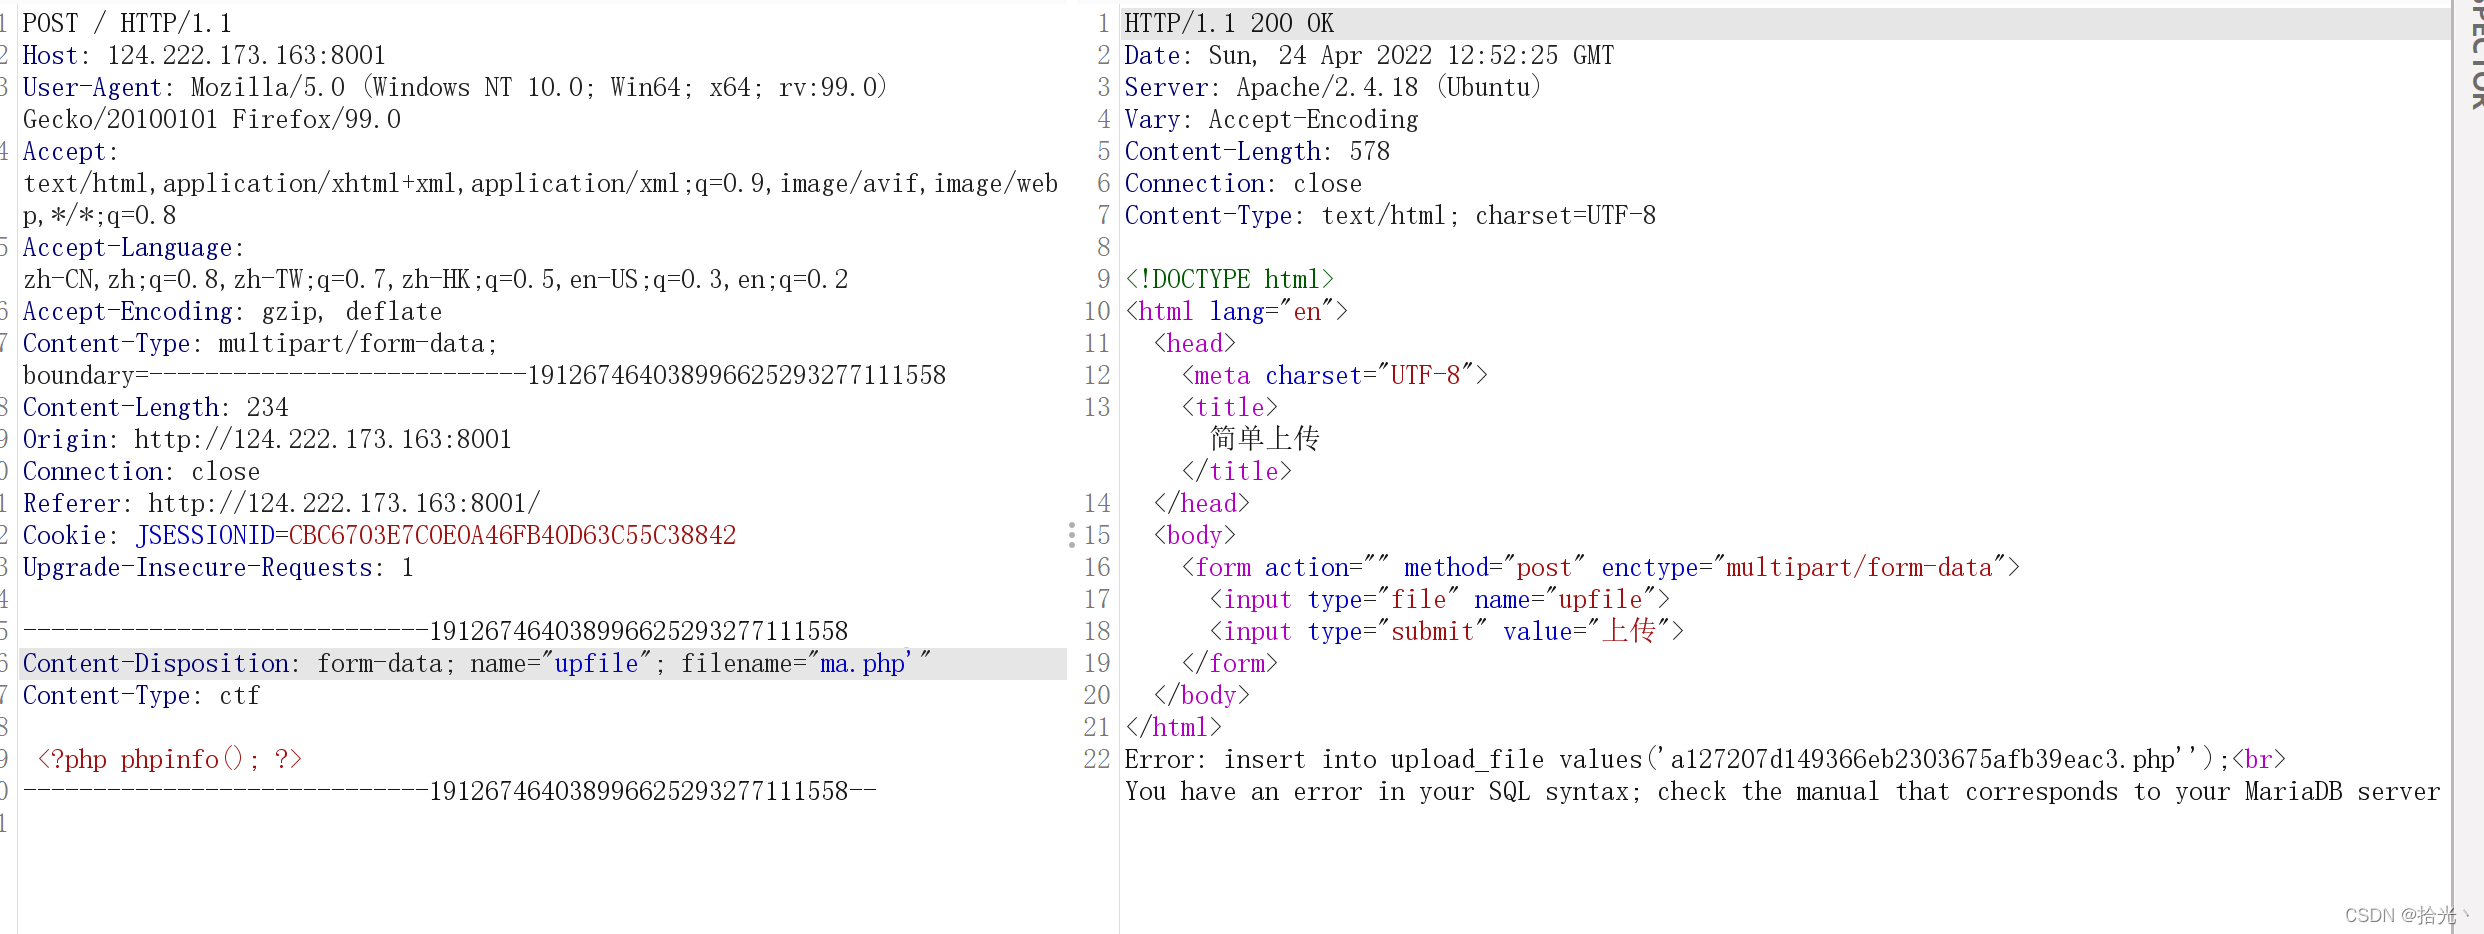This screenshot has width=2484, height=934.
Task: Click the <html lang="en"> tag line
Action: click(x=1236, y=311)
